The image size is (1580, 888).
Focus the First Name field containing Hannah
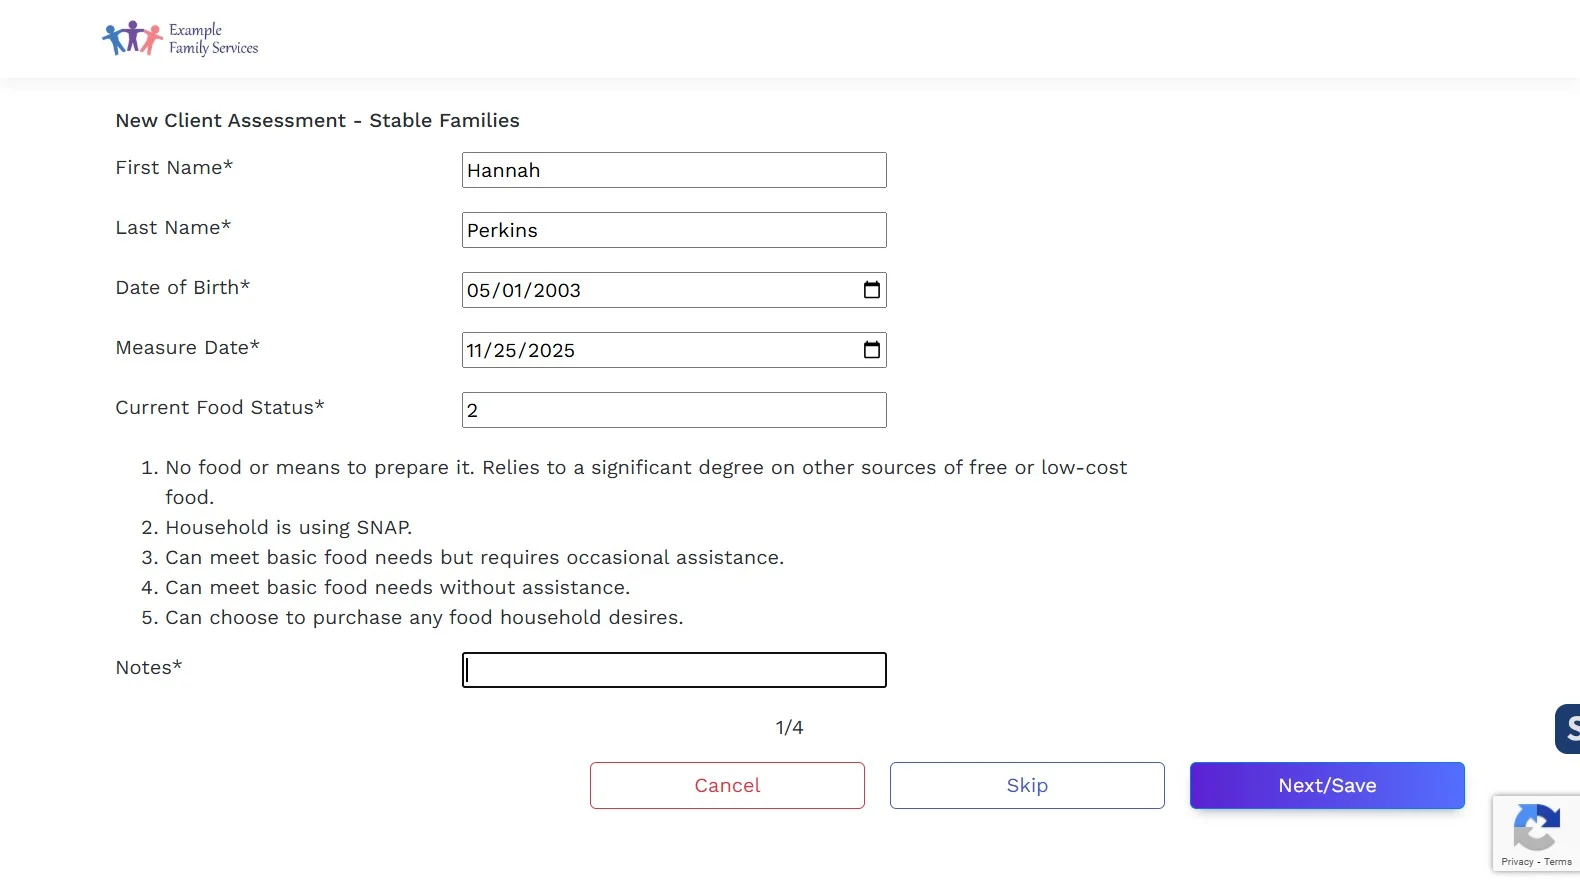[x=674, y=170]
